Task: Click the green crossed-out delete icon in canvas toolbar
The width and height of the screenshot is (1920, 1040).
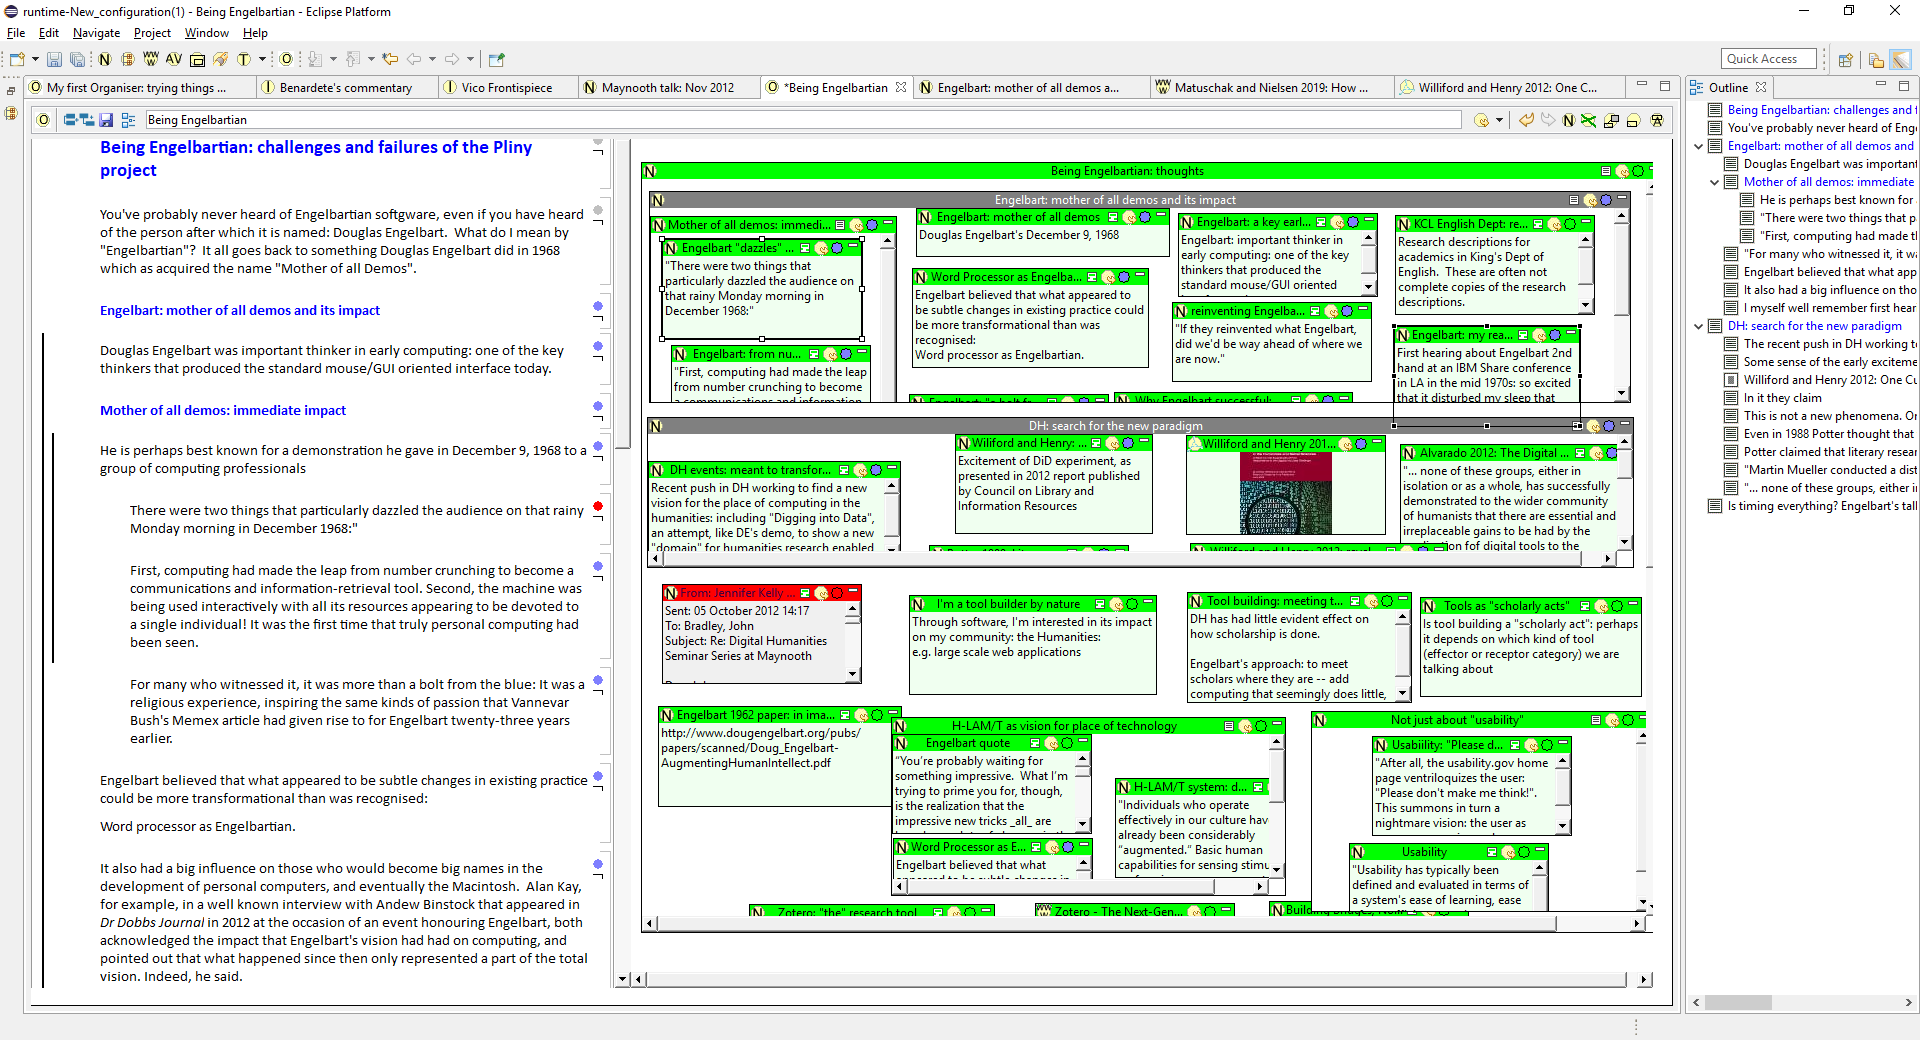Action: pyautogui.click(x=1589, y=120)
